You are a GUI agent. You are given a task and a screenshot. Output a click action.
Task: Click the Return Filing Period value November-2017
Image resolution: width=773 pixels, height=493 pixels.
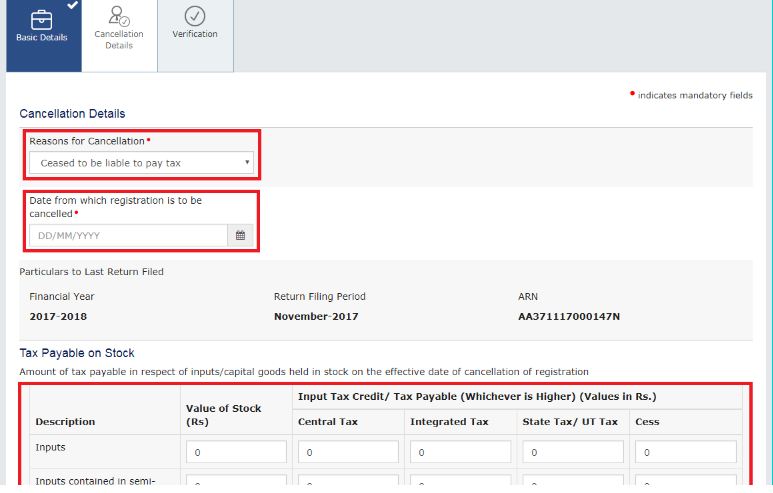click(x=316, y=317)
